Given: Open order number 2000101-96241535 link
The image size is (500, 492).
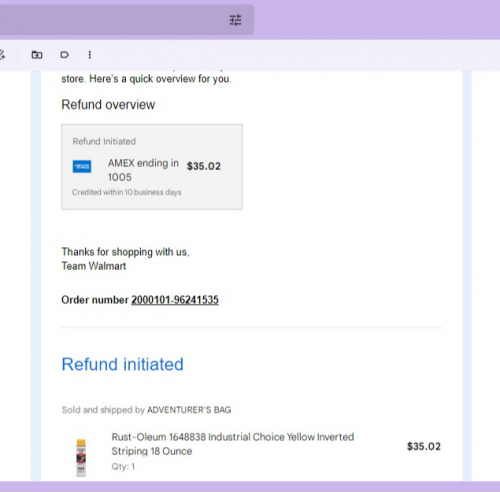Looking at the screenshot, I should click(x=175, y=300).
